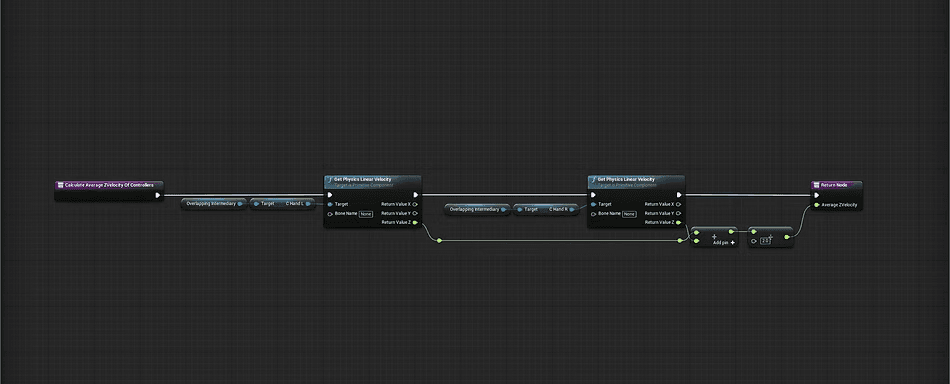The image size is (950, 384).
Task: Edit Bone Name None field on C Hand L velocity node
Action: click(x=365, y=214)
